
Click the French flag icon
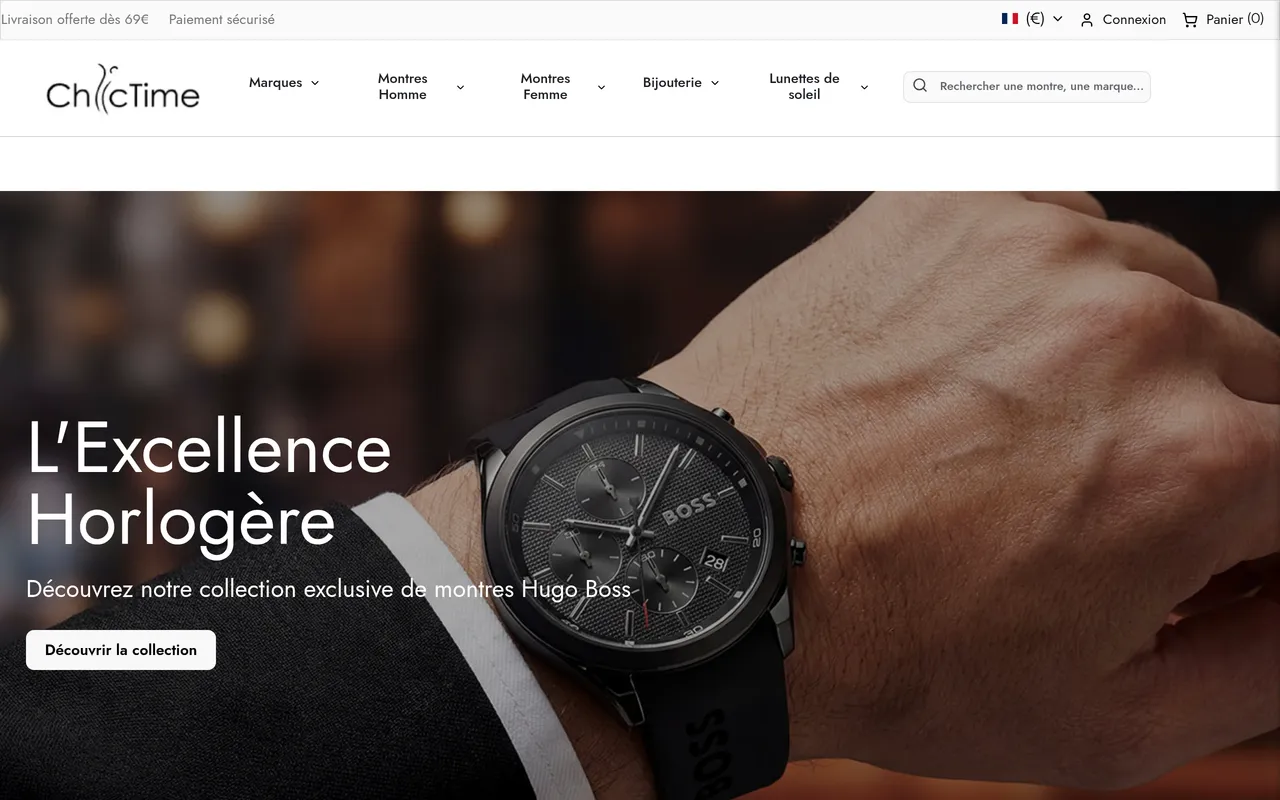[1010, 19]
